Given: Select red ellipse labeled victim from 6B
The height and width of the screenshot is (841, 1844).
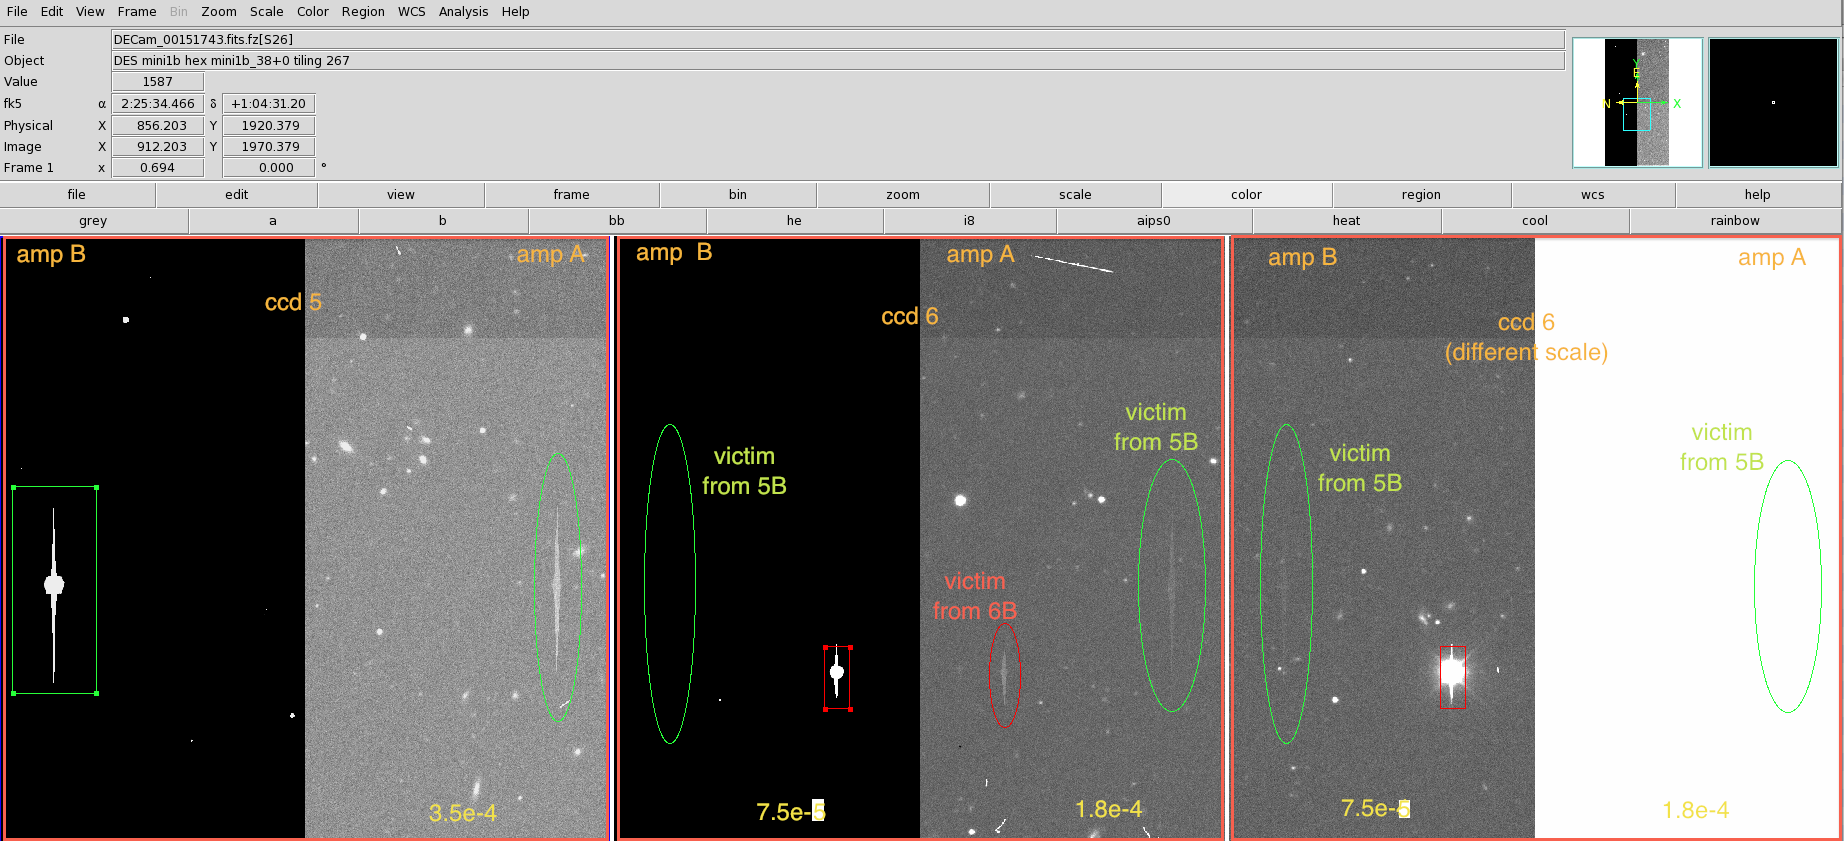Looking at the screenshot, I should click(1004, 675).
